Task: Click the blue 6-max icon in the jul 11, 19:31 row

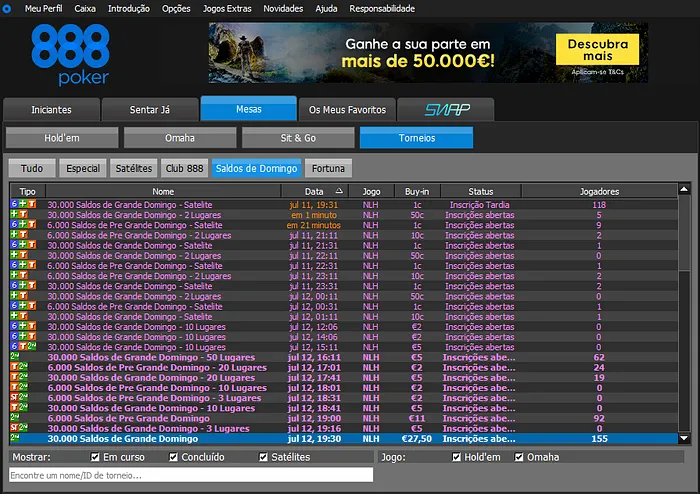Action: [x=14, y=204]
